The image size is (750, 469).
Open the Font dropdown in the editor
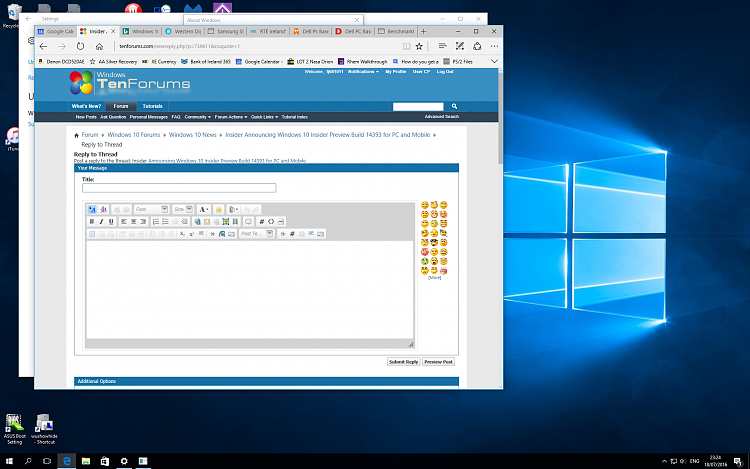pos(152,209)
